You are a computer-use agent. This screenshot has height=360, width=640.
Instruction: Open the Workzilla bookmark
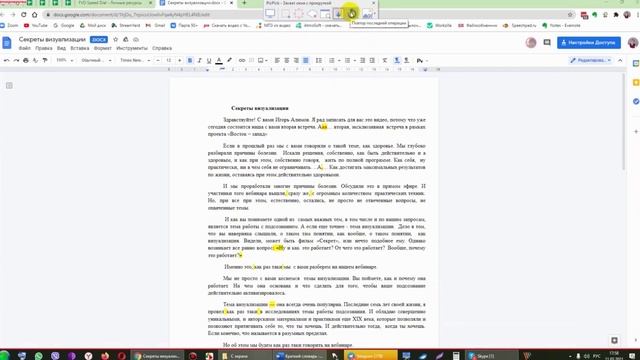[x=439, y=25]
